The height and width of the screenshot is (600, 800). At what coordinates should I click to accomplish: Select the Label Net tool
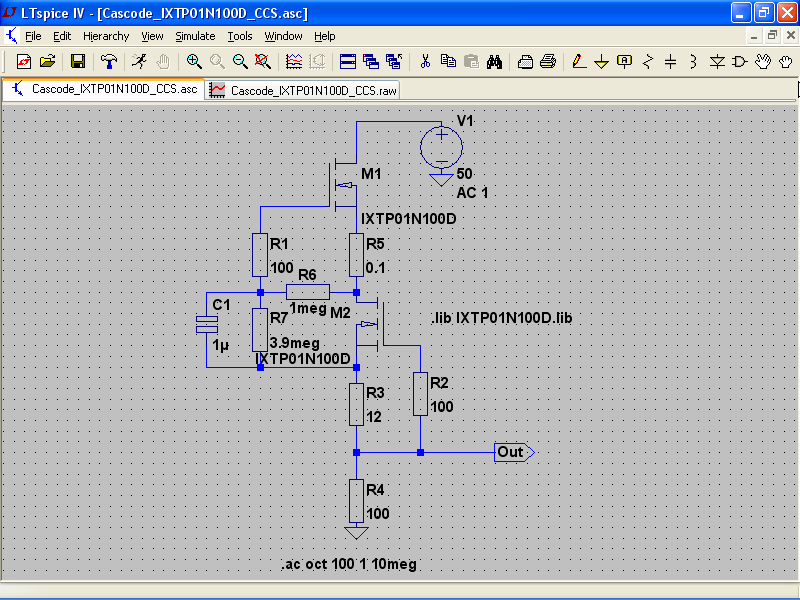(x=624, y=62)
